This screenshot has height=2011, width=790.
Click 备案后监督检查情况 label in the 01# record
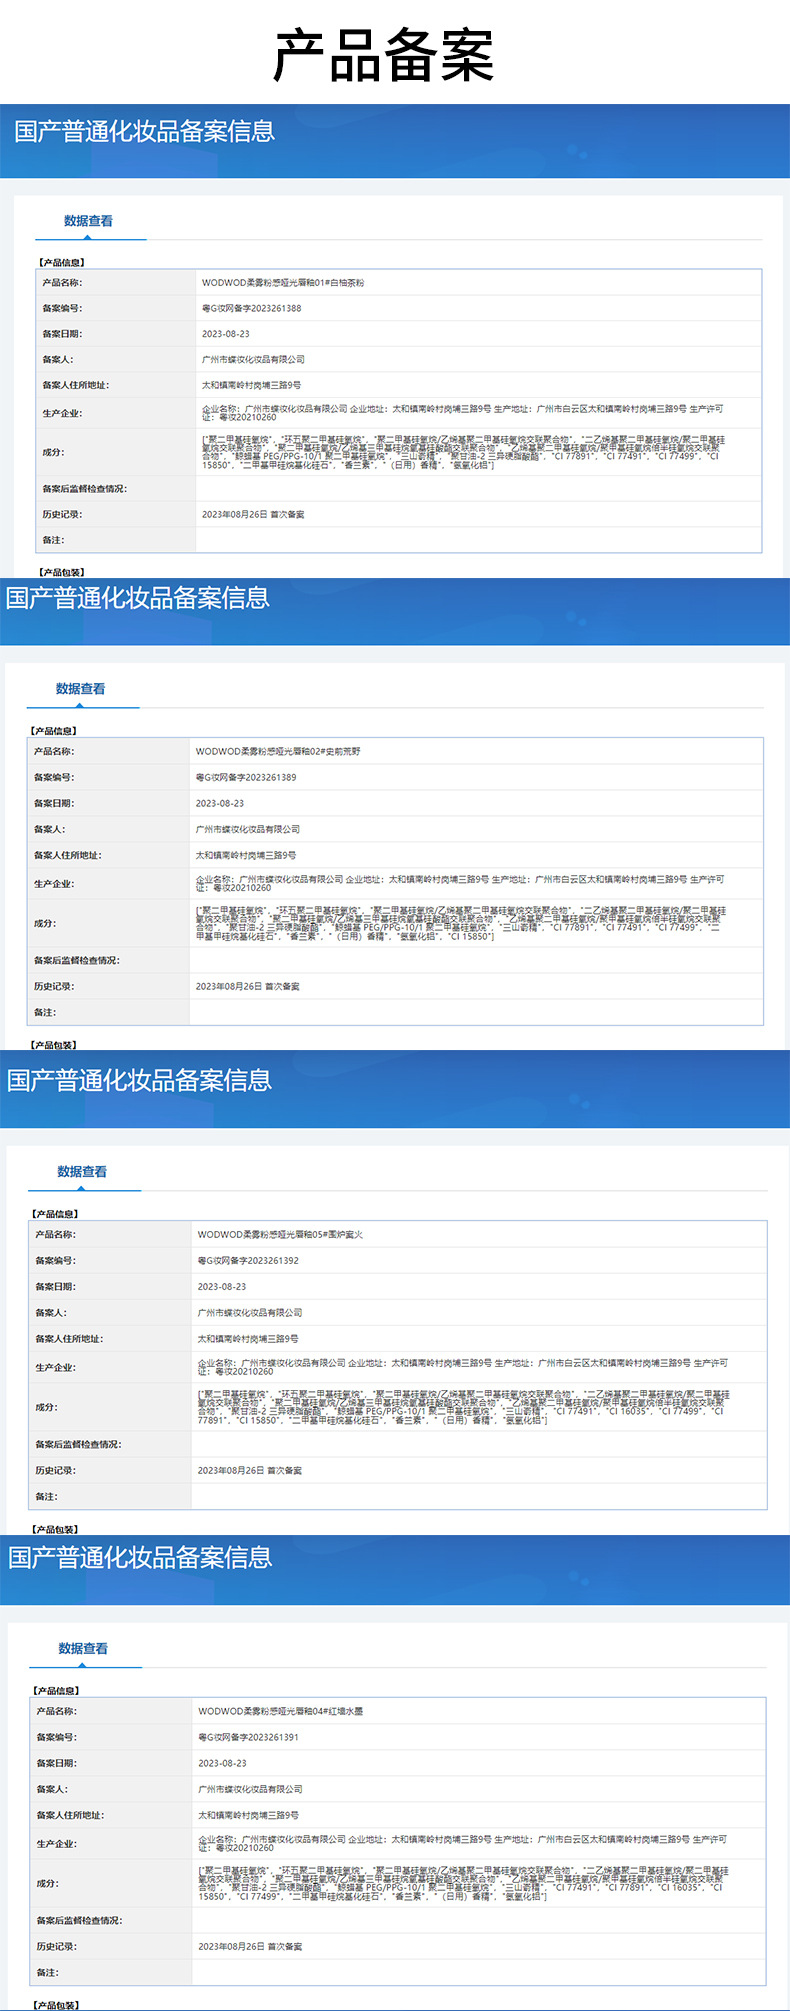tap(85, 489)
